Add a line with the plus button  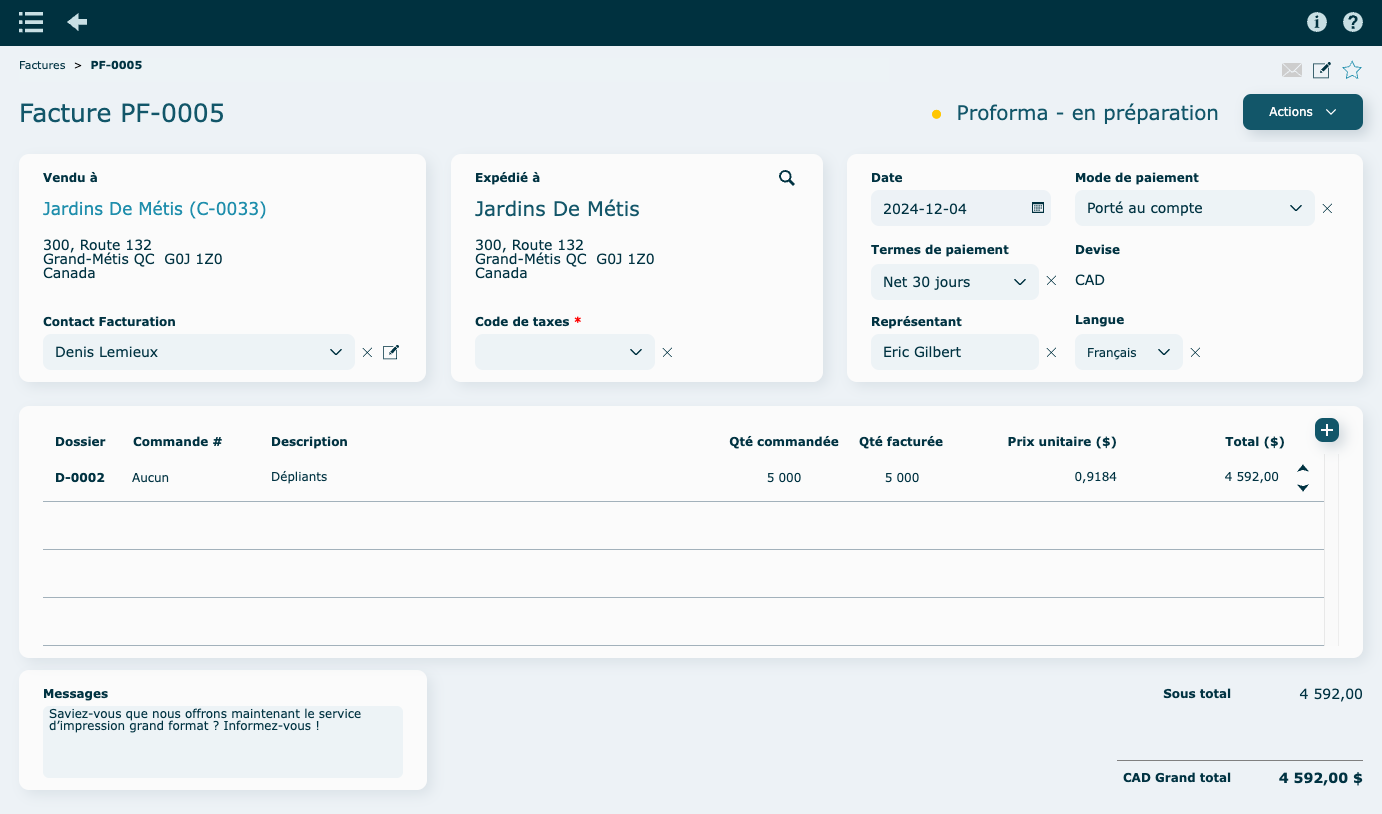tap(1326, 430)
